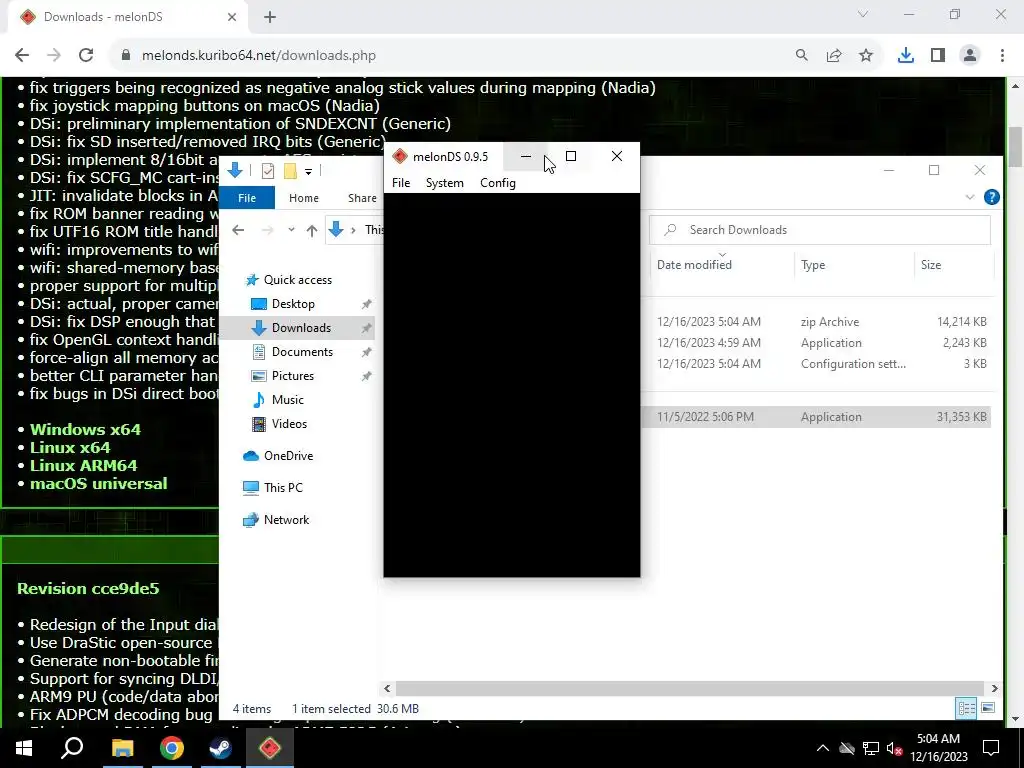This screenshot has height=768, width=1024.
Task: Click the macOS universal download link
Action: [x=99, y=484]
